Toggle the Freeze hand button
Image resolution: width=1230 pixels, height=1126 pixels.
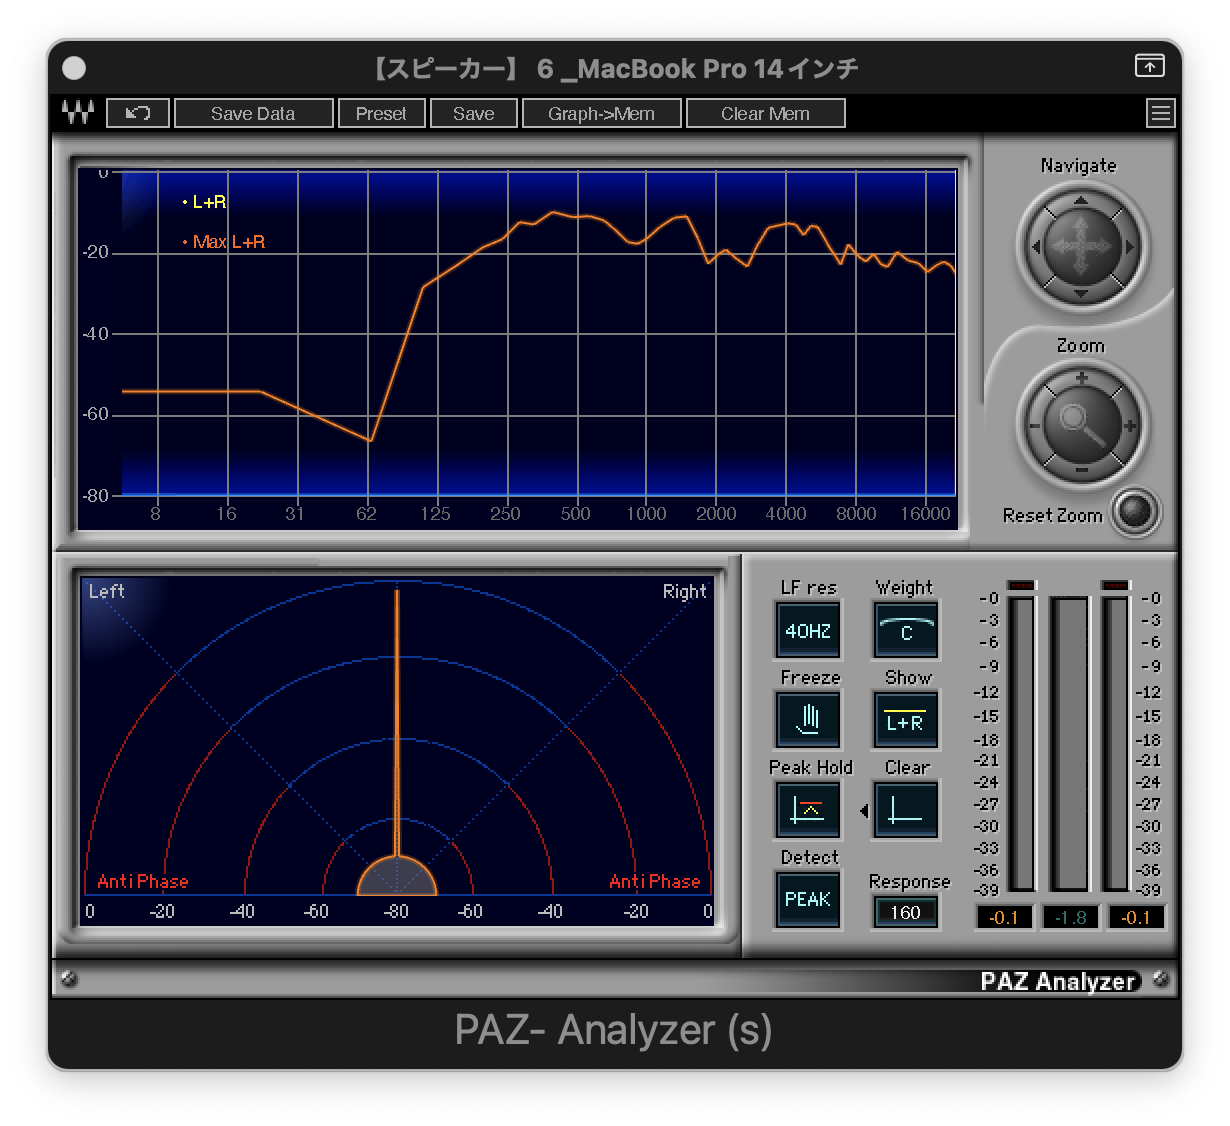click(808, 719)
